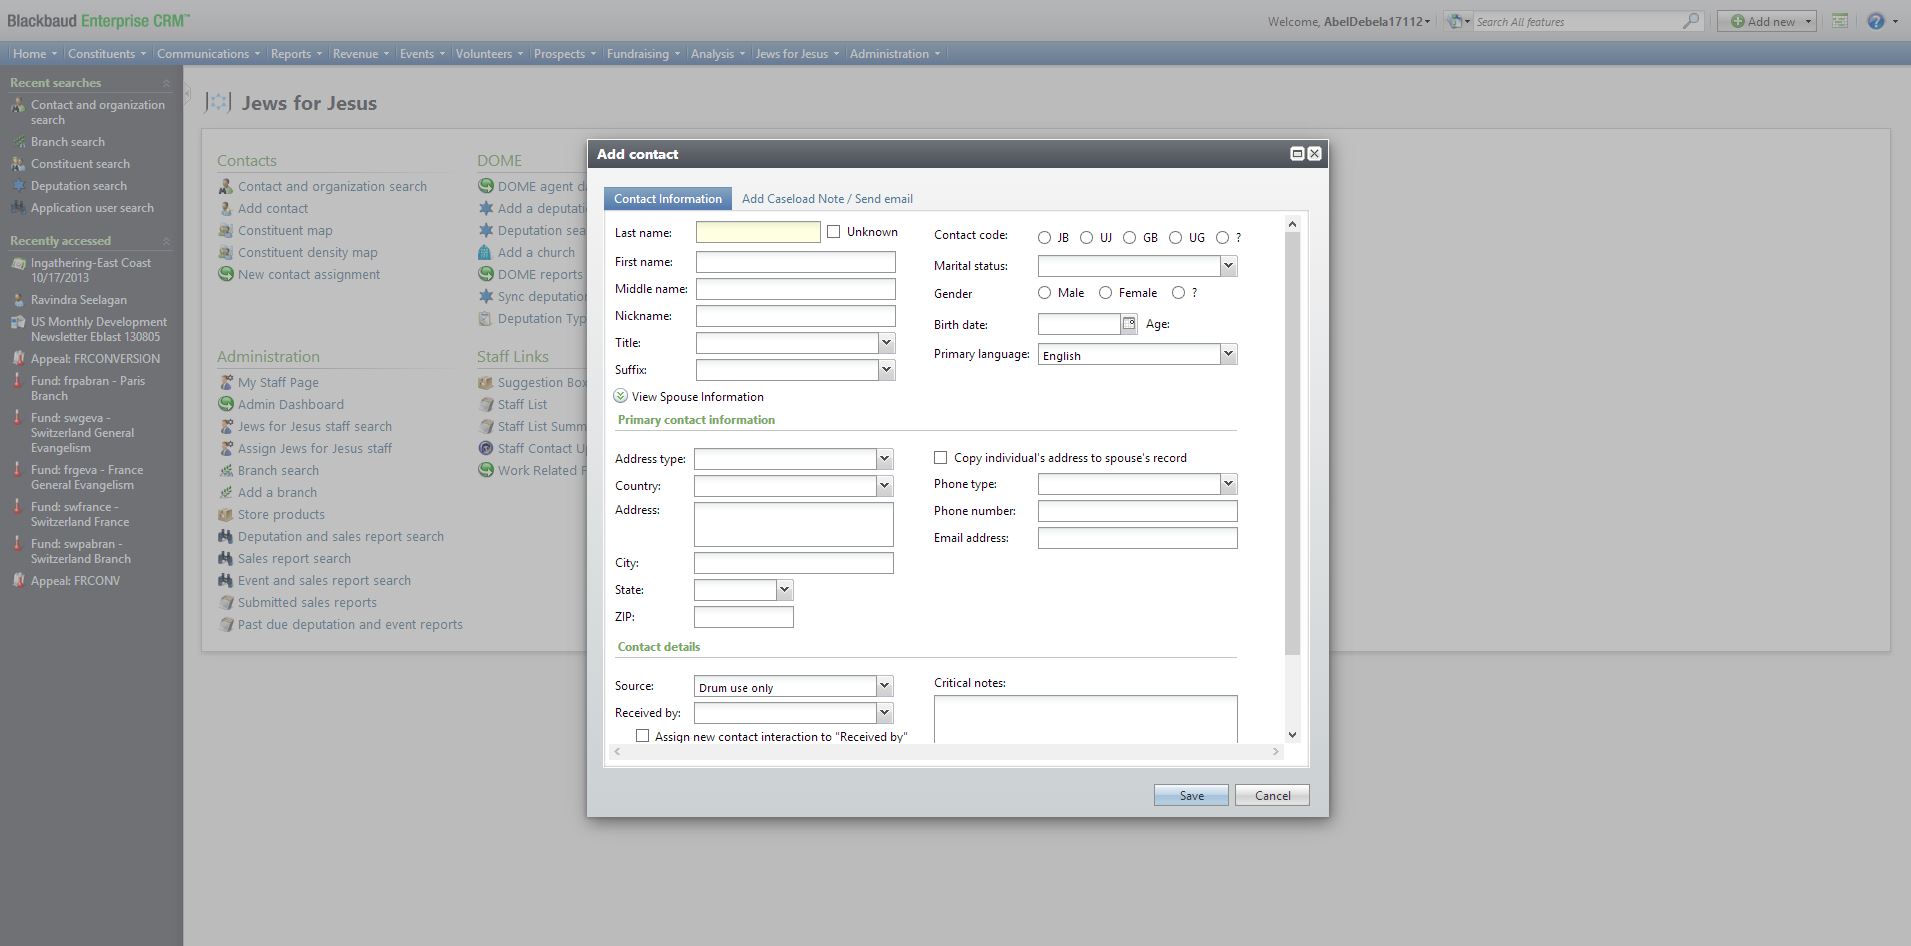Click the dialog vertical scrollbar thumb
The image size is (1911, 946).
point(1292,445)
